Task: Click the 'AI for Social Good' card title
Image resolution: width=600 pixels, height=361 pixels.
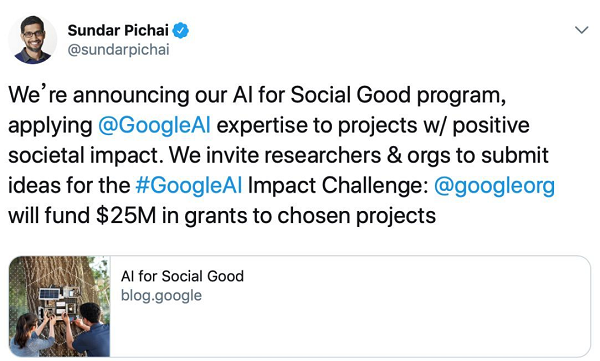Action: click(182, 276)
